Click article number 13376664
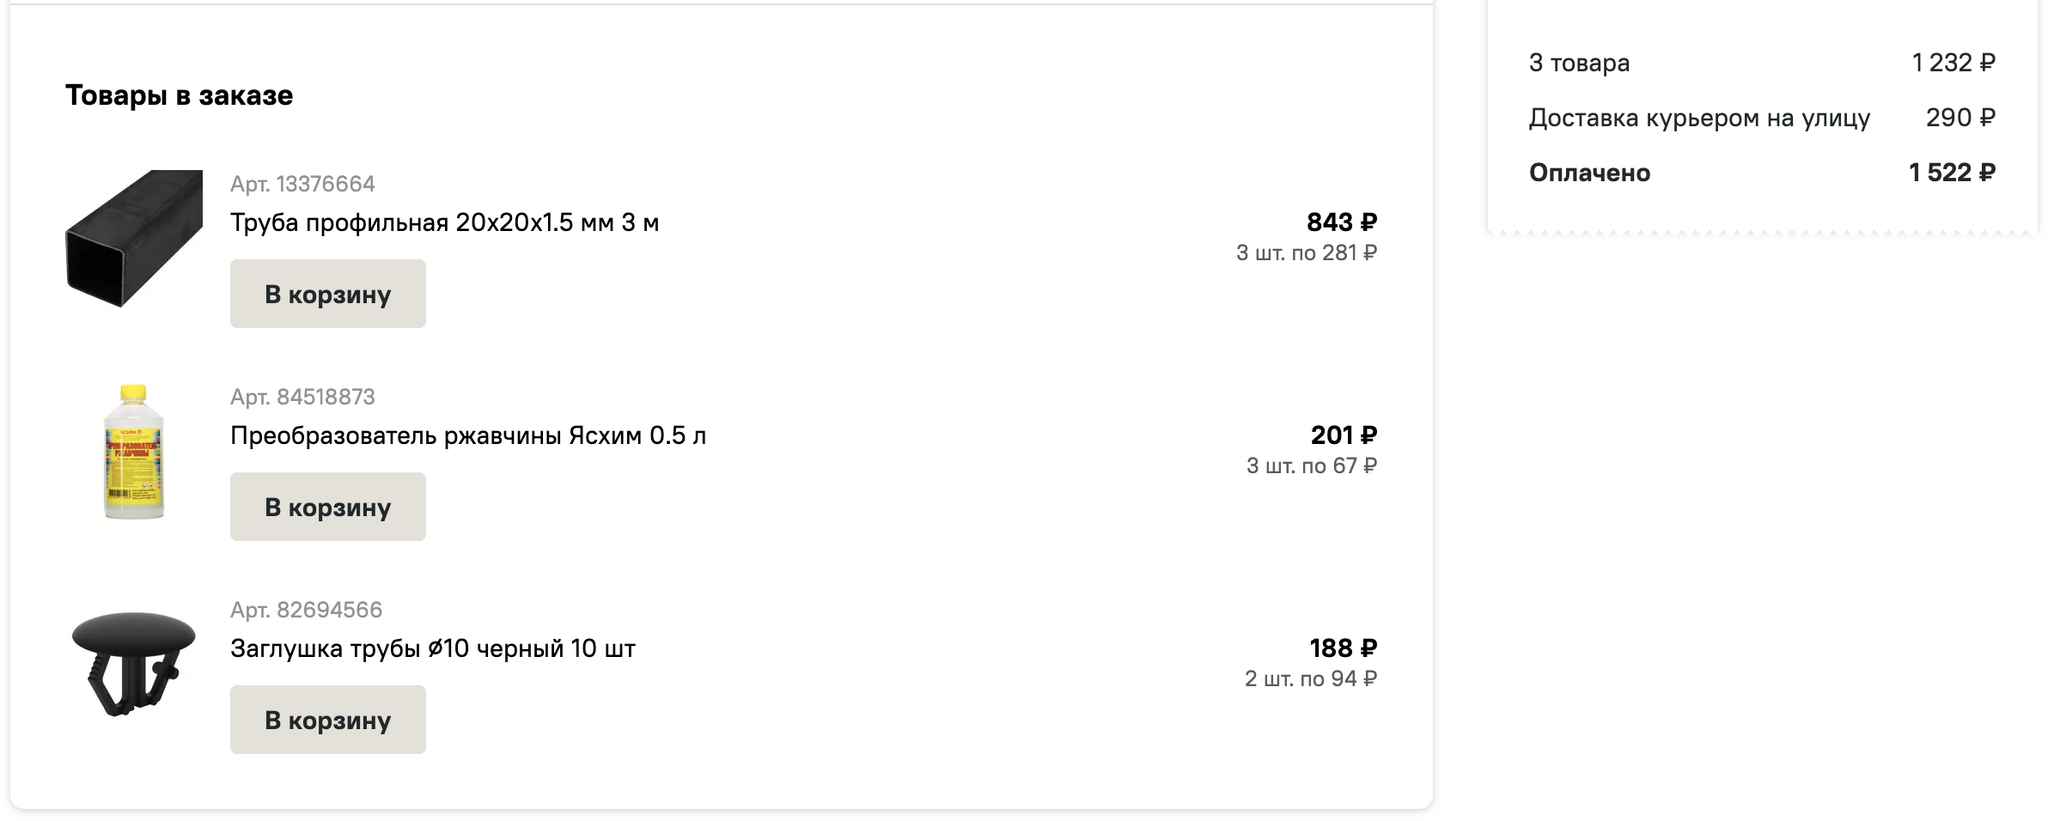 coord(302,184)
